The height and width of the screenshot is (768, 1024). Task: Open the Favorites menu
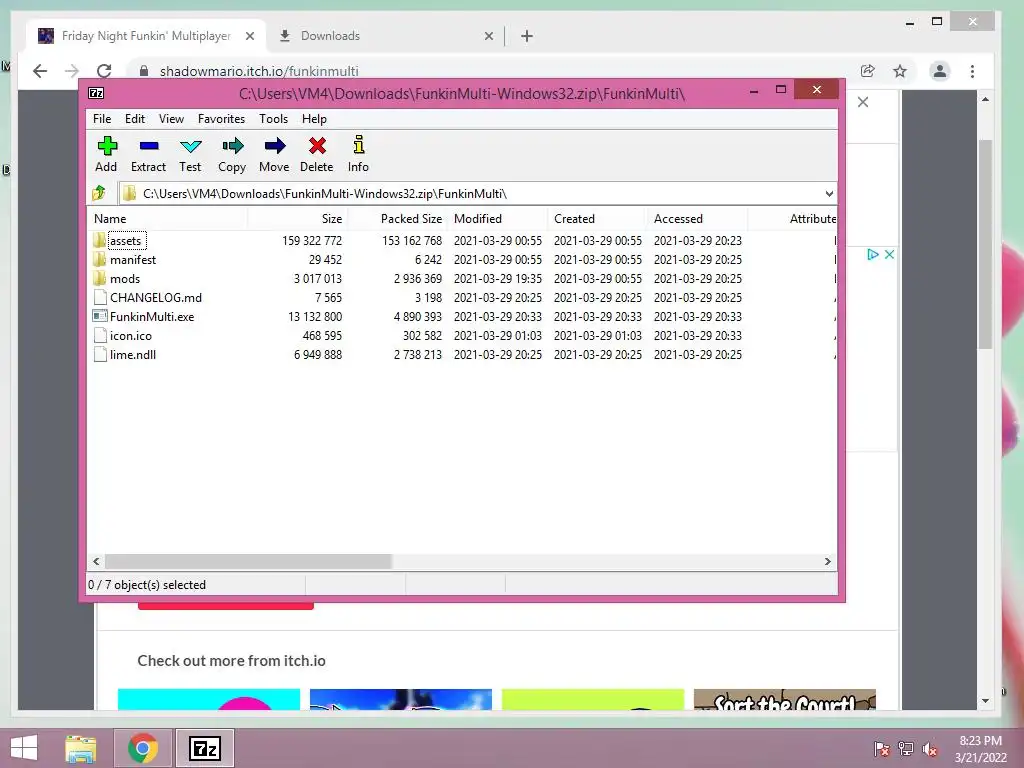click(221, 119)
